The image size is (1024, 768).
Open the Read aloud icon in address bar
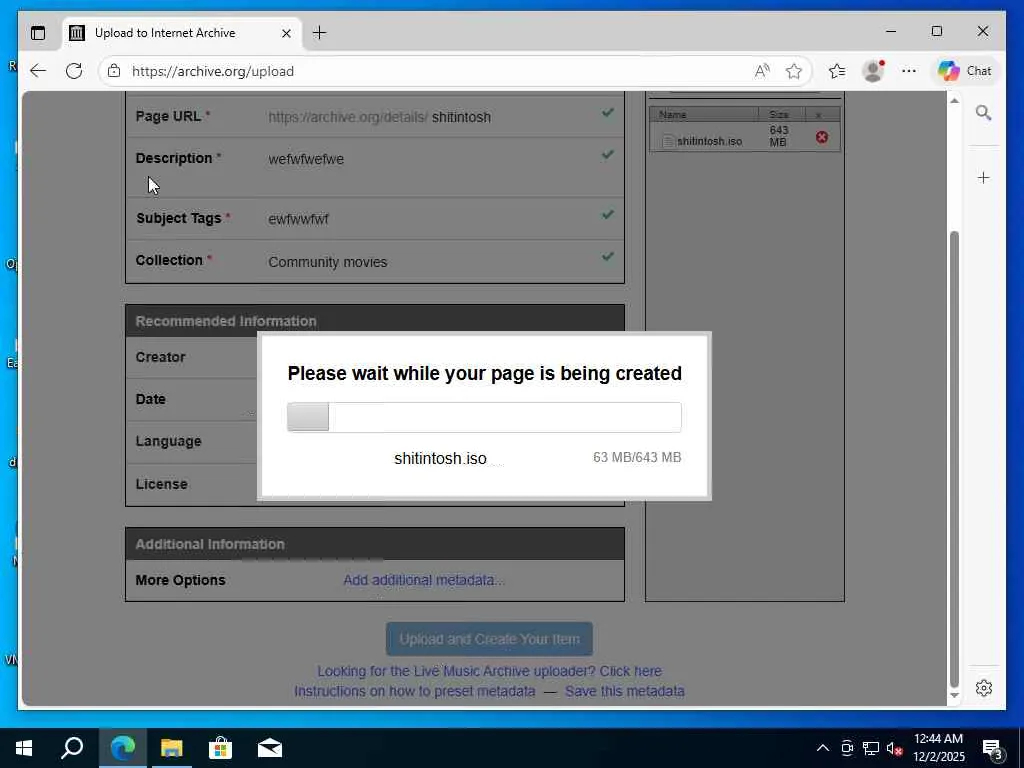click(x=761, y=71)
